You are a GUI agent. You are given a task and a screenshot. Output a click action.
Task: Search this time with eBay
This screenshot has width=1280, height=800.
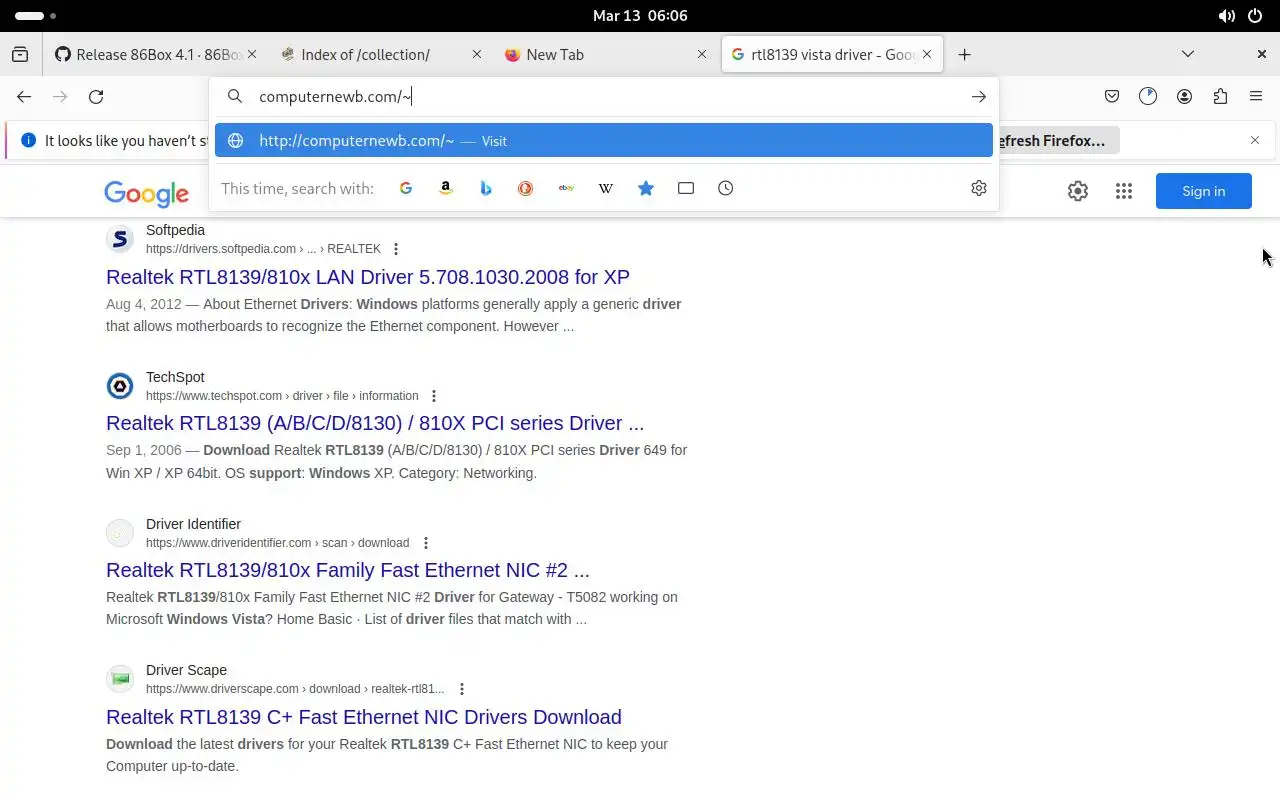tap(566, 188)
